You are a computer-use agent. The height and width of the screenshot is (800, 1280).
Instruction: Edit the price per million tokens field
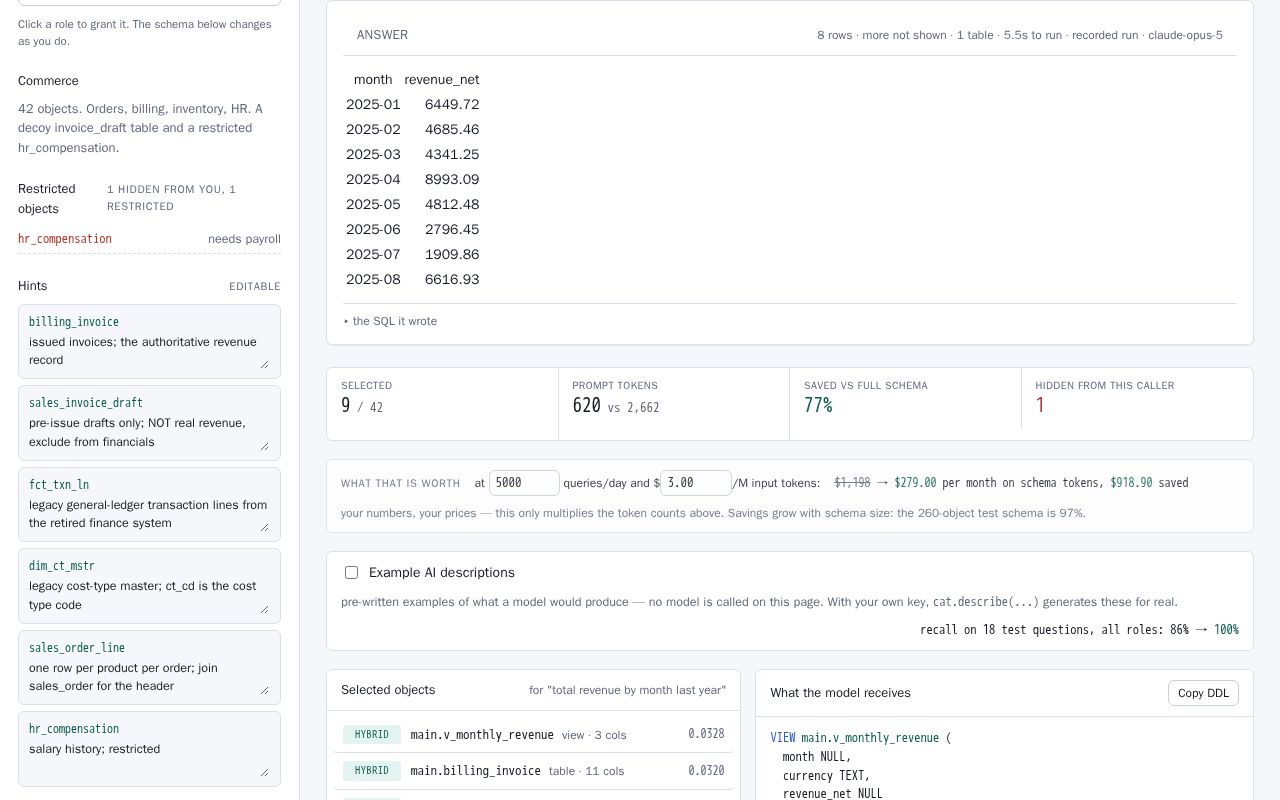click(696, 483)
